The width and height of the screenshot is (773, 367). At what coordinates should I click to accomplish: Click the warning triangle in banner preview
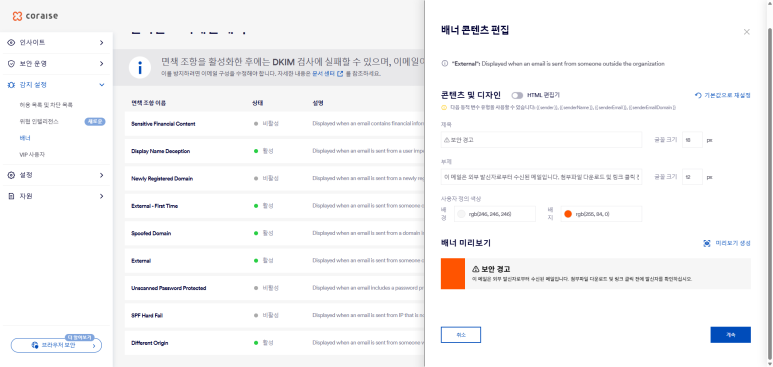pos(475,269)
